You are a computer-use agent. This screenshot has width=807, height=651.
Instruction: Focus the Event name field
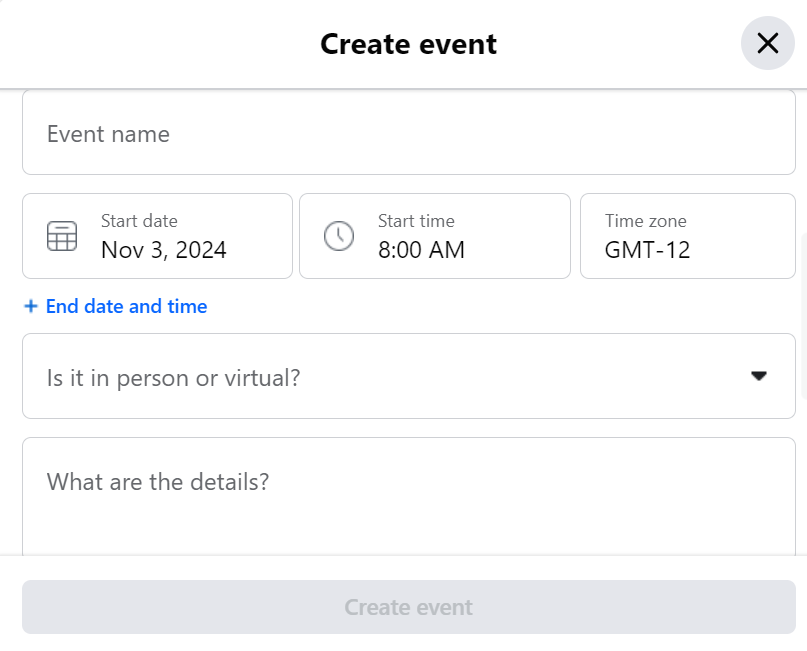[409, 133]
